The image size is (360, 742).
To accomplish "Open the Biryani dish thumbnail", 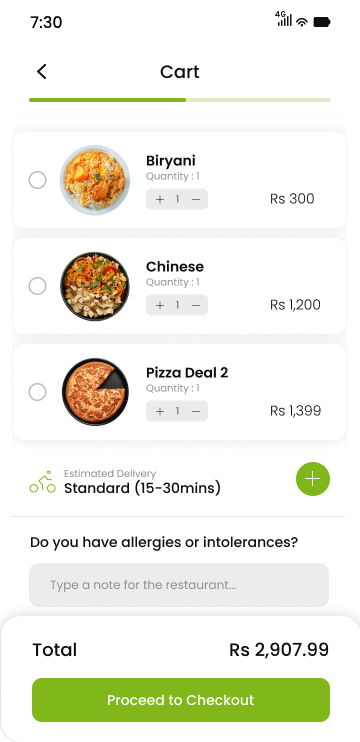I will coord(95,180).
